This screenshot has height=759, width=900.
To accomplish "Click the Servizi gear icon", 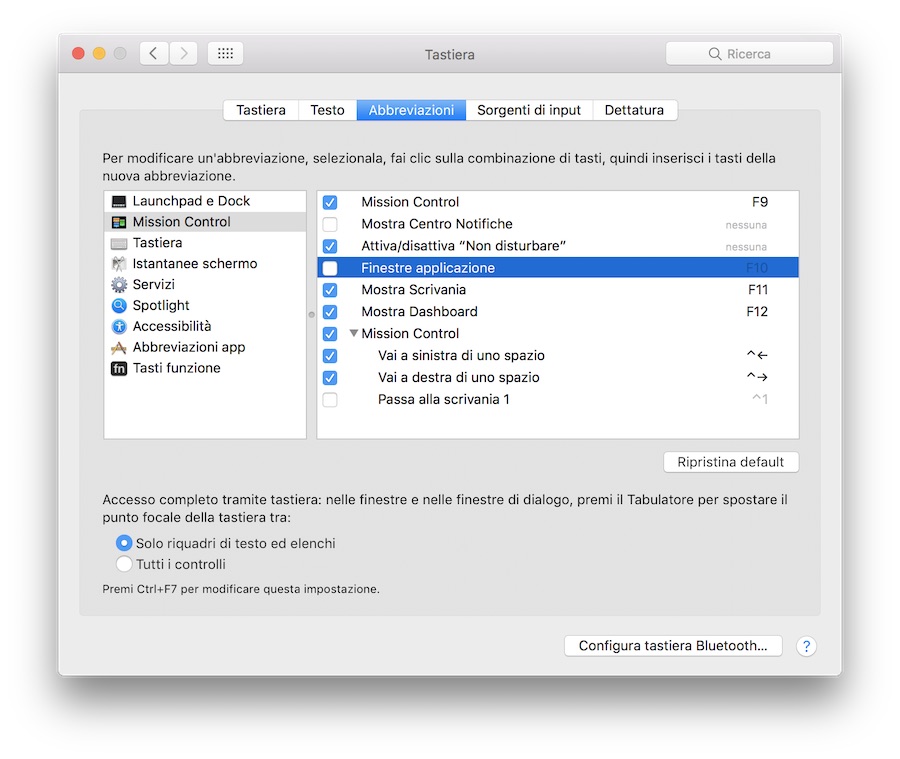I will point(119,285).
